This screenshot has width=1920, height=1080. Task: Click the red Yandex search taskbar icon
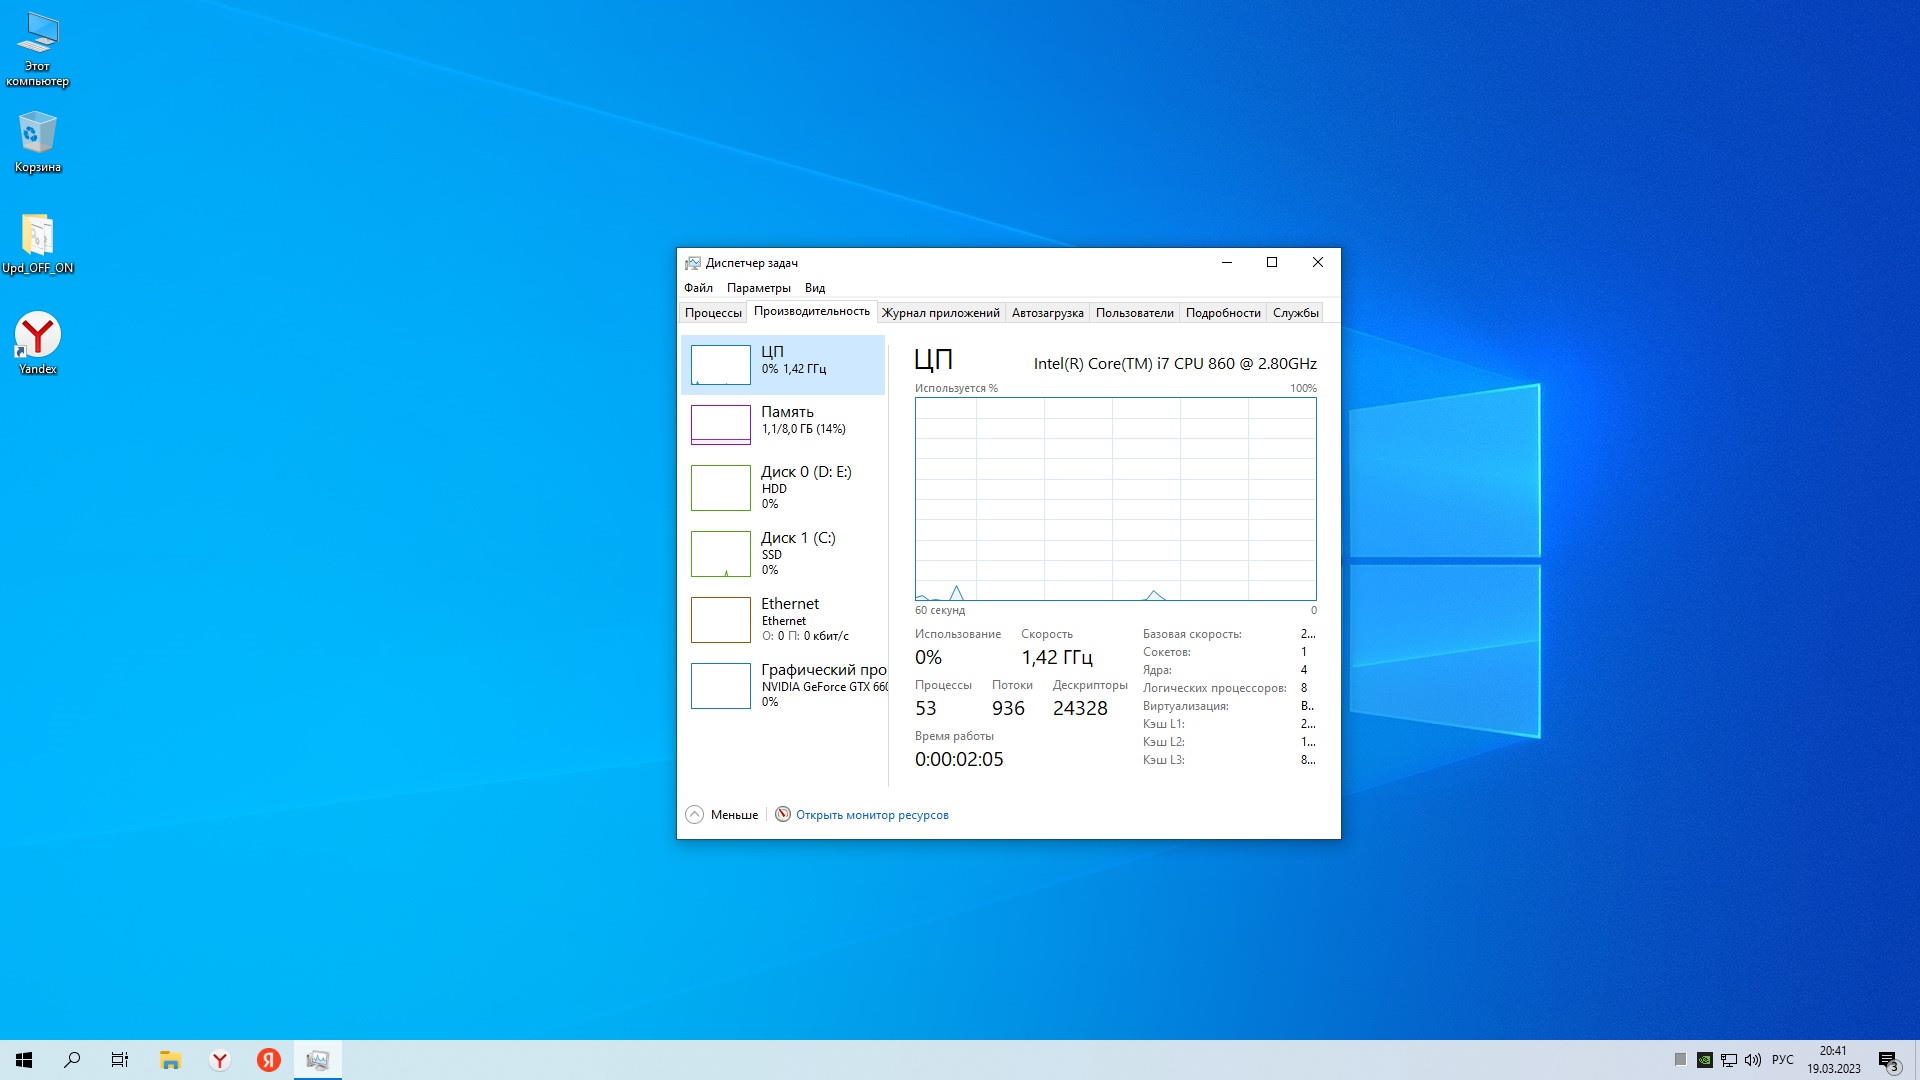[268, 1060]
